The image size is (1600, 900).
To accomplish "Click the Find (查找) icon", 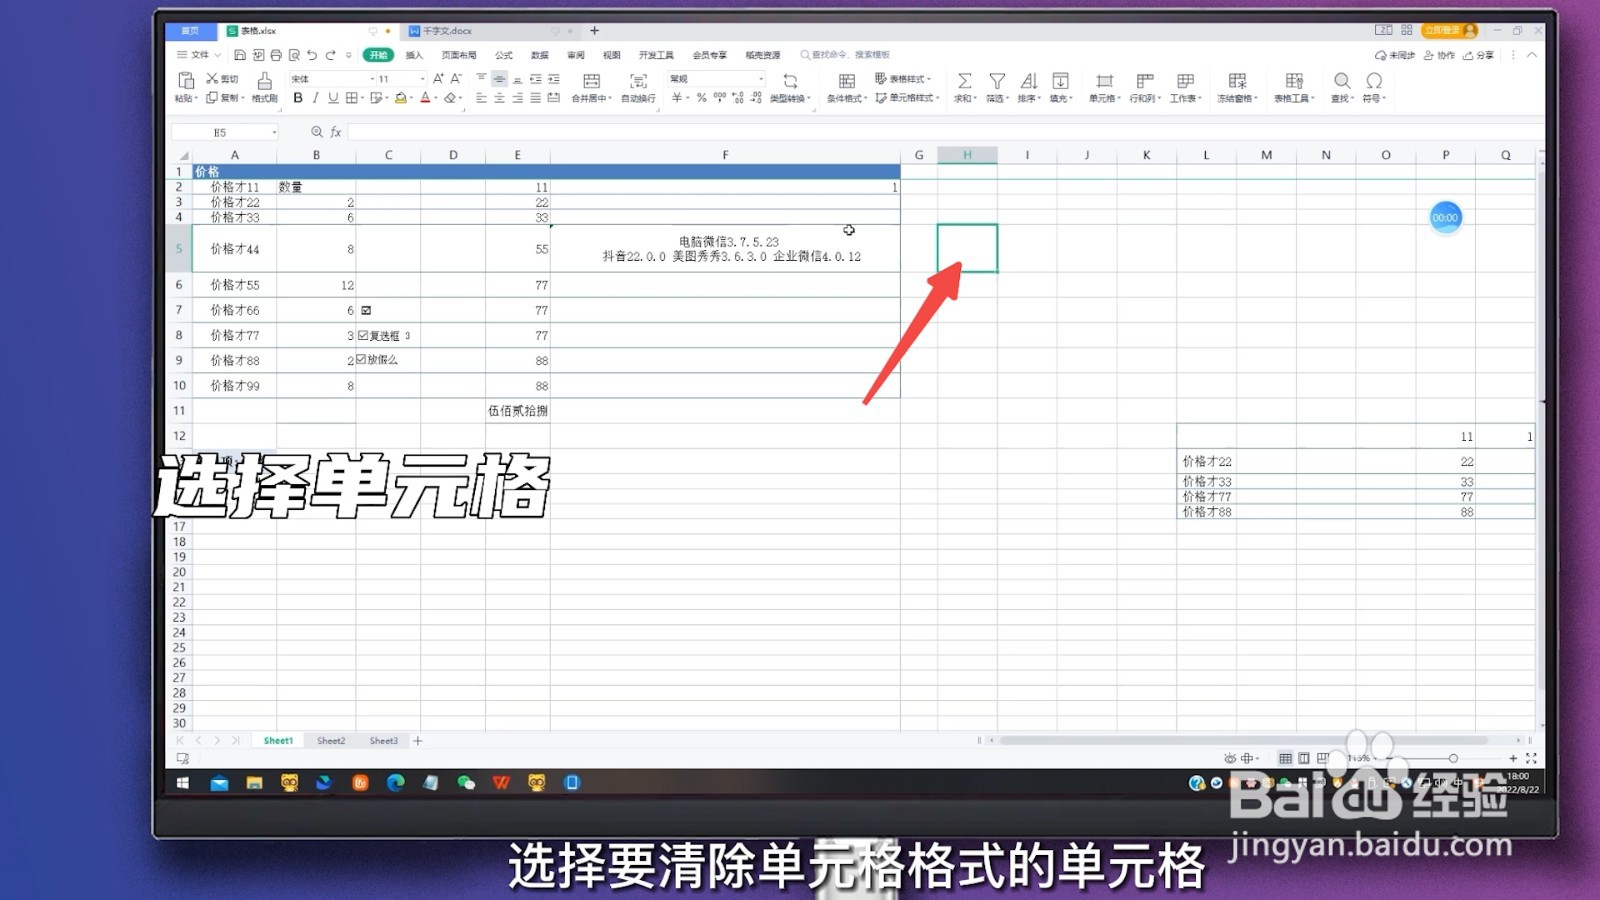I will [1342, 82].
